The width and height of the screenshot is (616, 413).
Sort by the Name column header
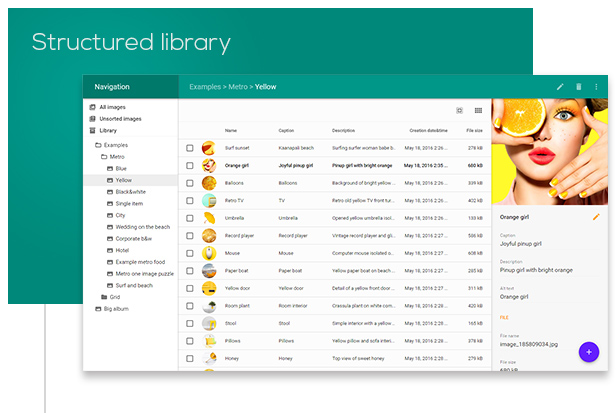(231, 130)
